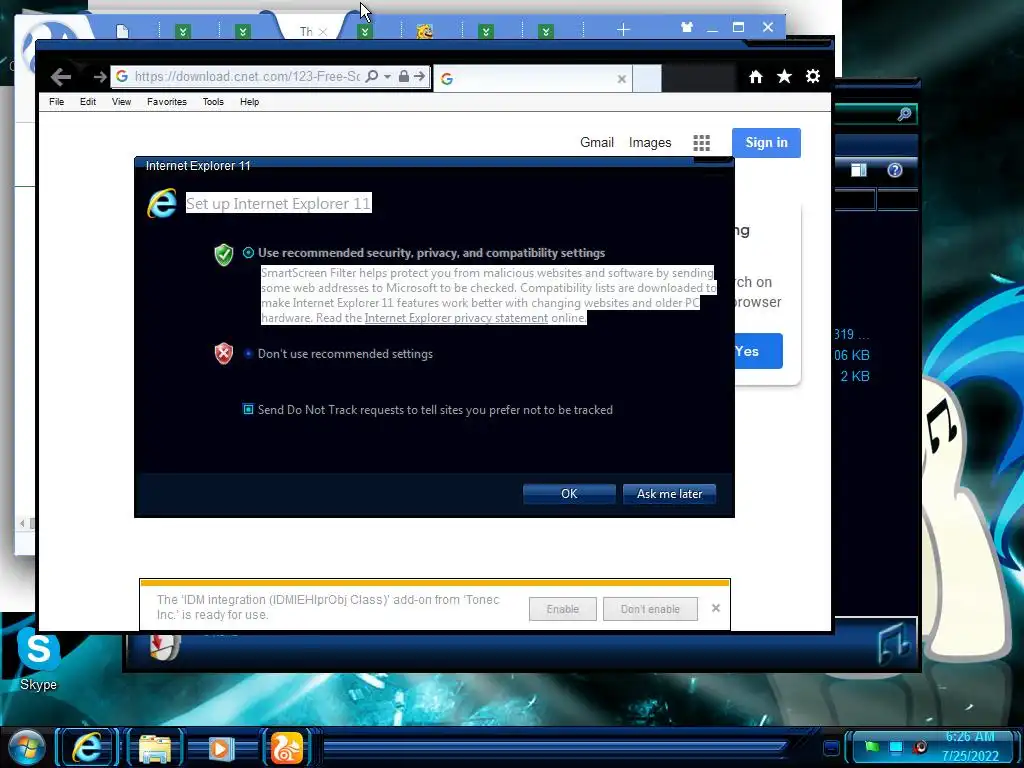This screenshot has height=768, width=1024.
Task: Open Favorites star icon in IE
Action: click(x=784, y=77)
